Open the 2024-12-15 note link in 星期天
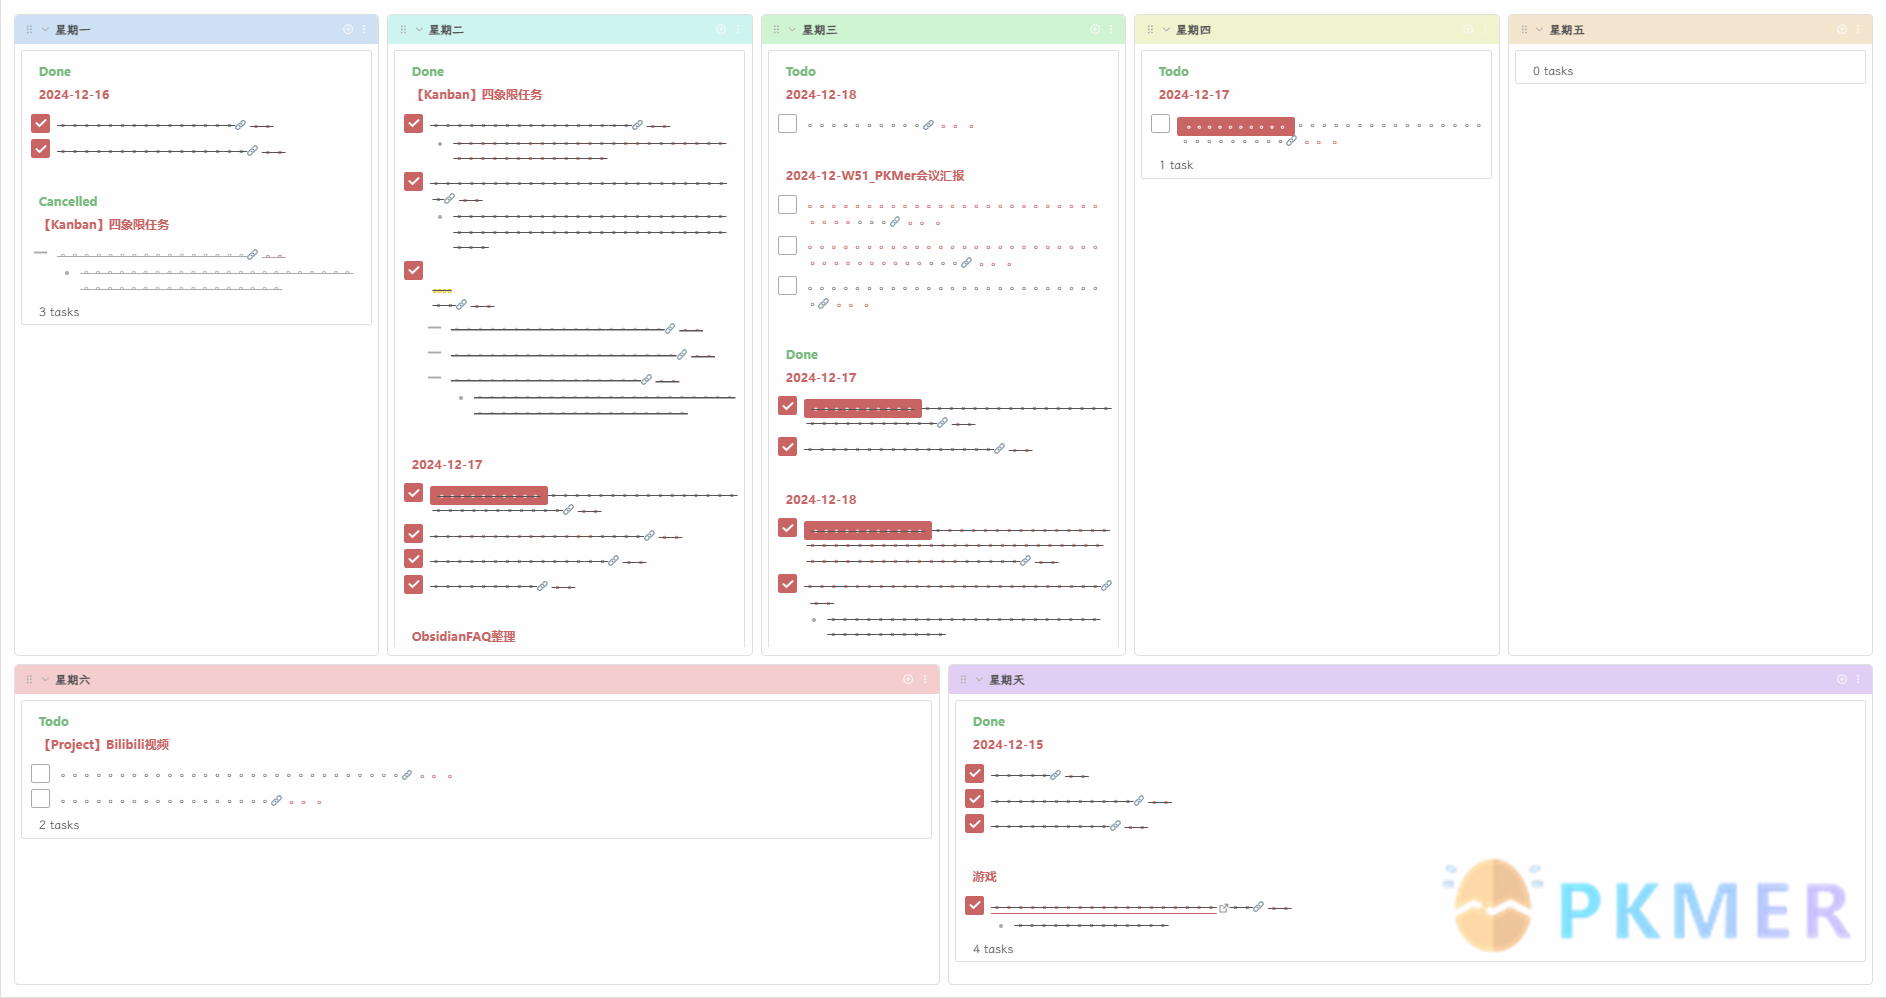 click(x=1008, y=745)
